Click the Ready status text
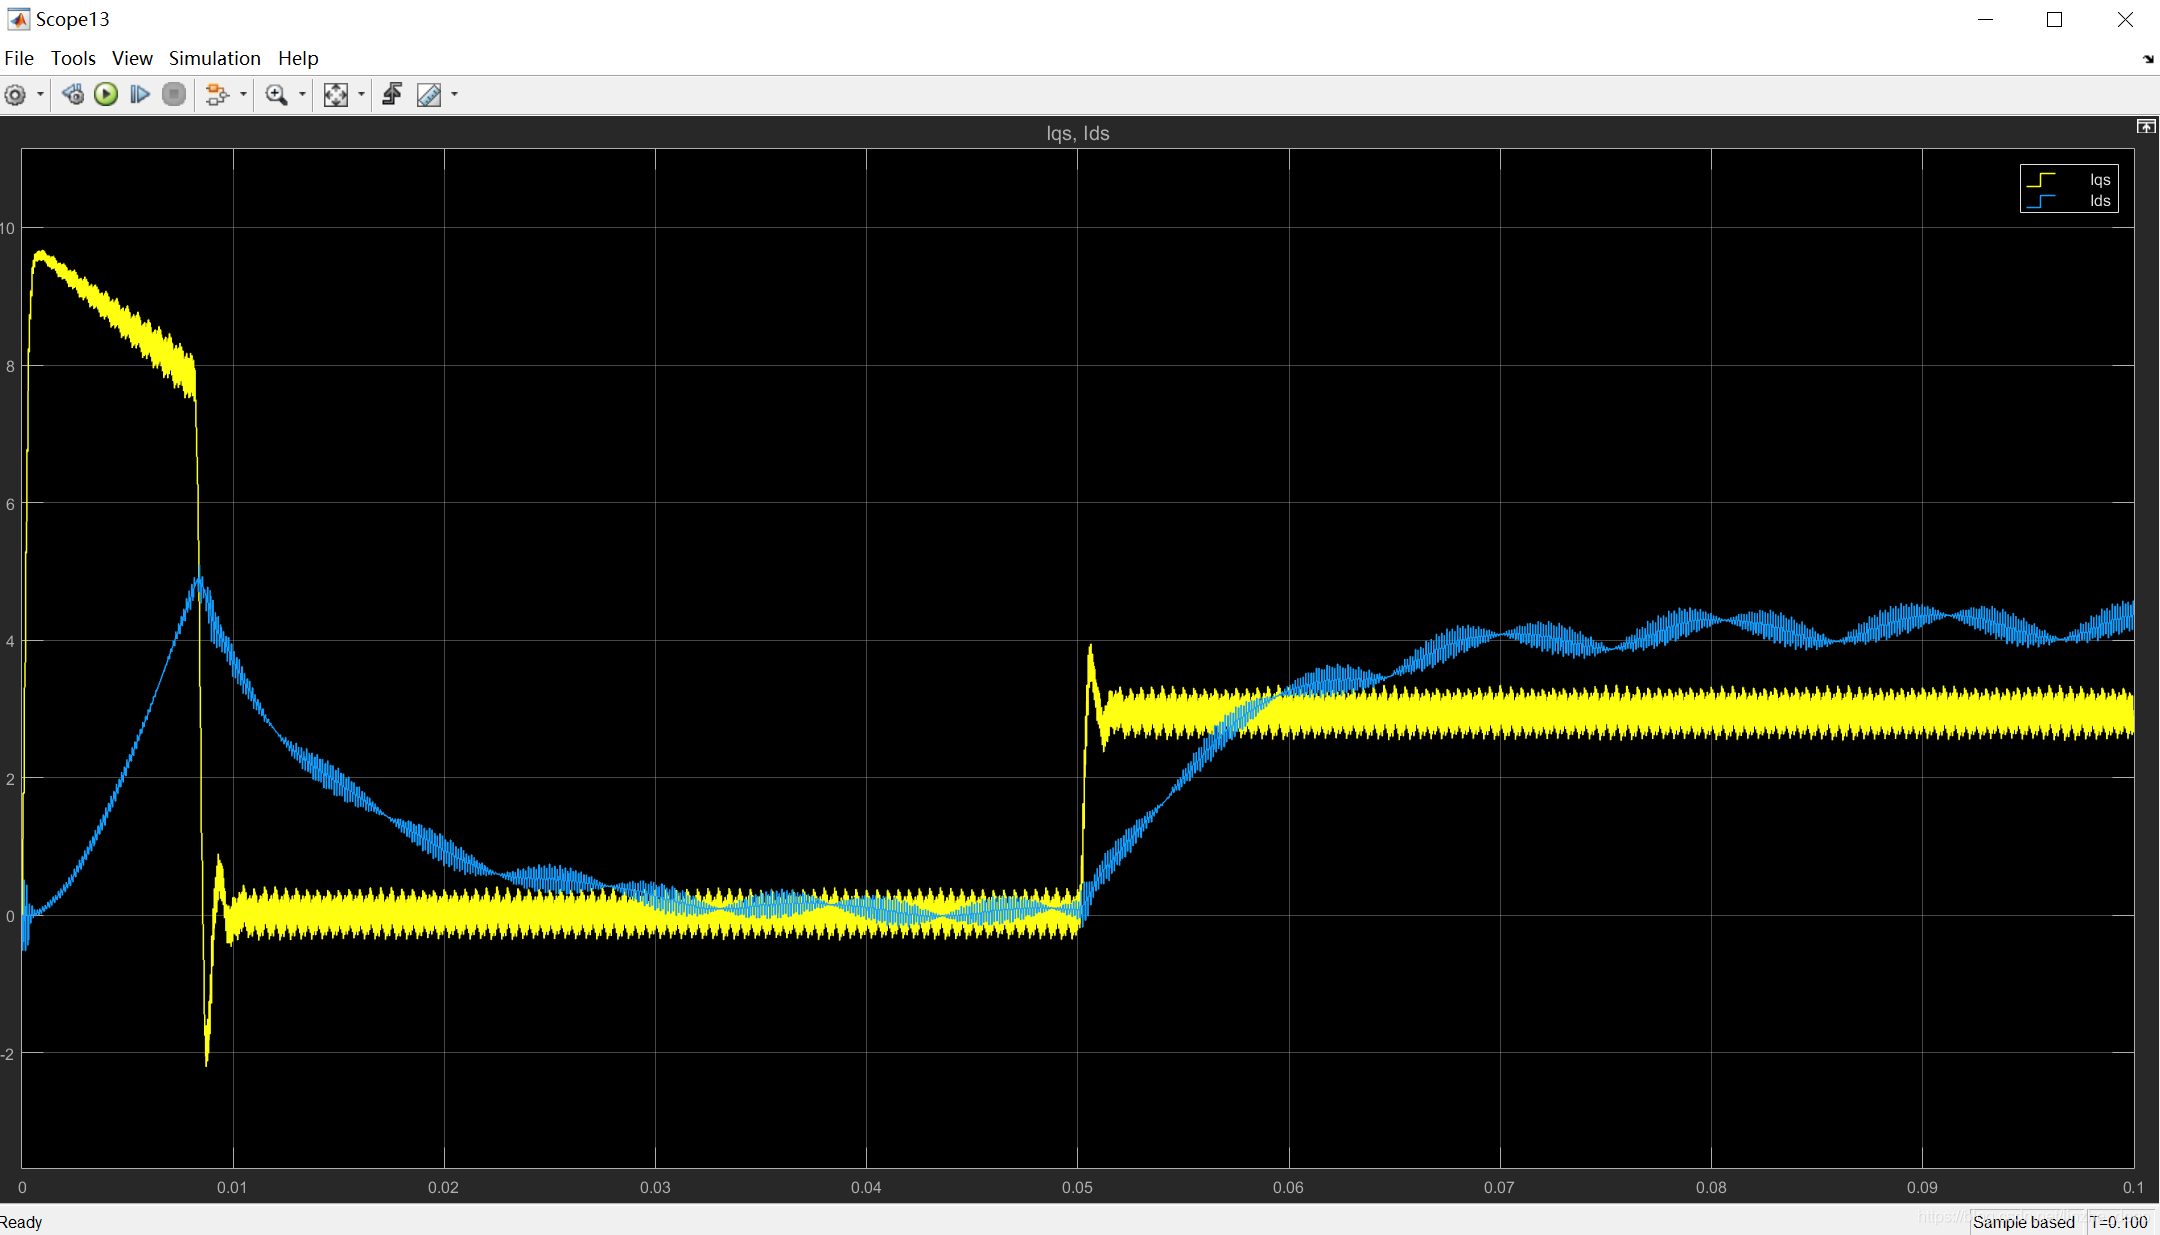The image size is (2160, 1235). pos(21,1222)
